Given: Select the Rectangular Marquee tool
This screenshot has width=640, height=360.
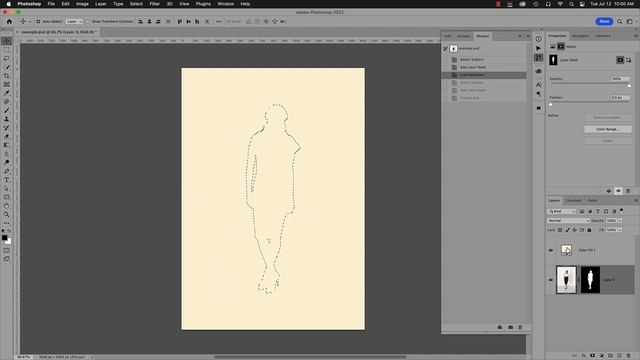Looking at the screenshot, I should 7,50.
